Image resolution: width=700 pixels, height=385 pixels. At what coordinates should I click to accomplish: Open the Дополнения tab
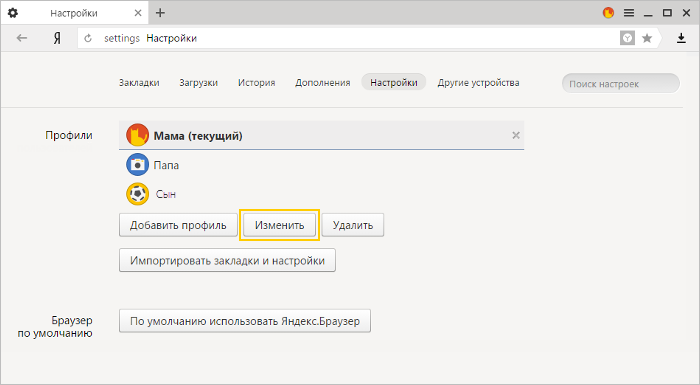(x=322, y=83)
